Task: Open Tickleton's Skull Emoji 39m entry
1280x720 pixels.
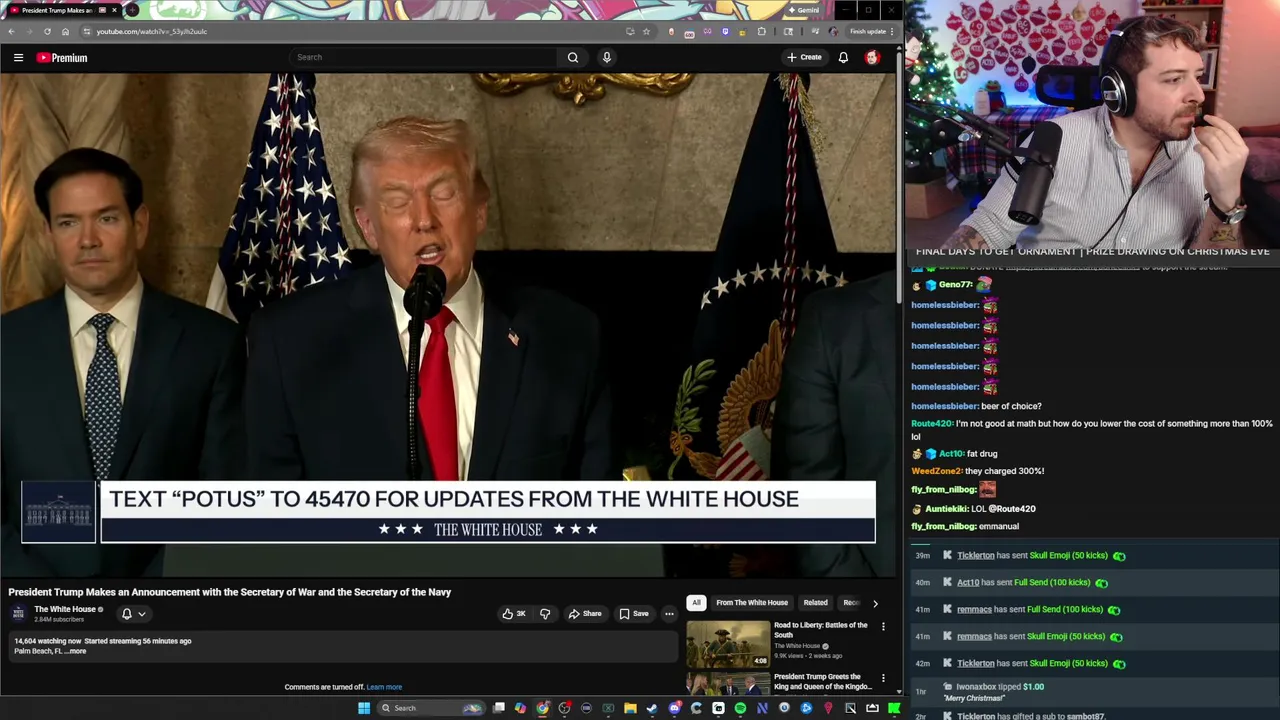Action: [1094, 555]
